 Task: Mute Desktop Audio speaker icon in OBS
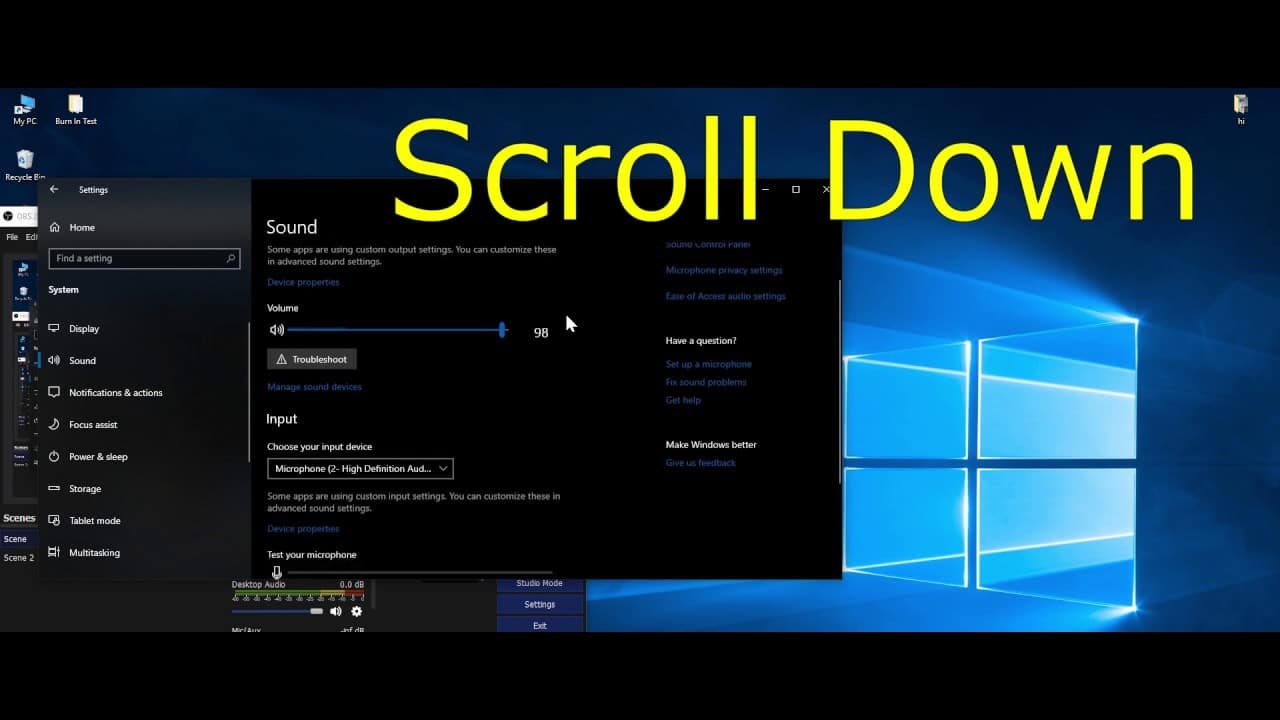[x=336, y=611]
